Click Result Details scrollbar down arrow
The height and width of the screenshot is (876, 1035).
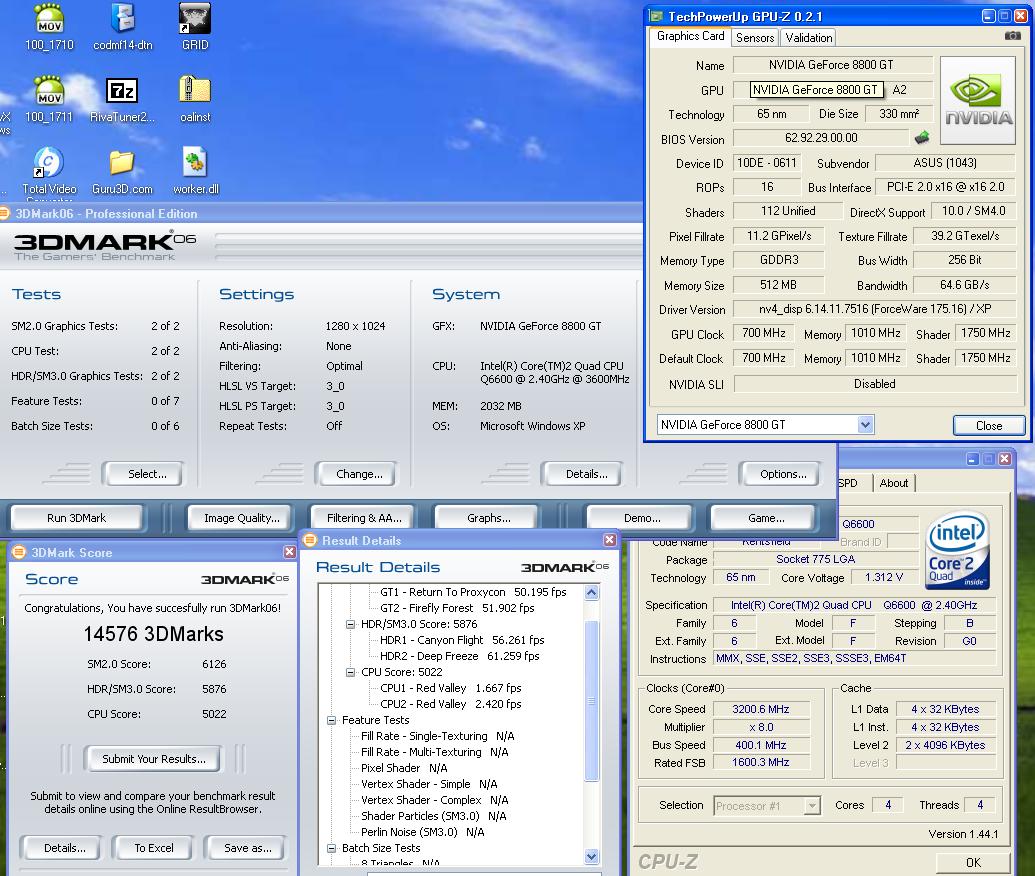(591, 857)
